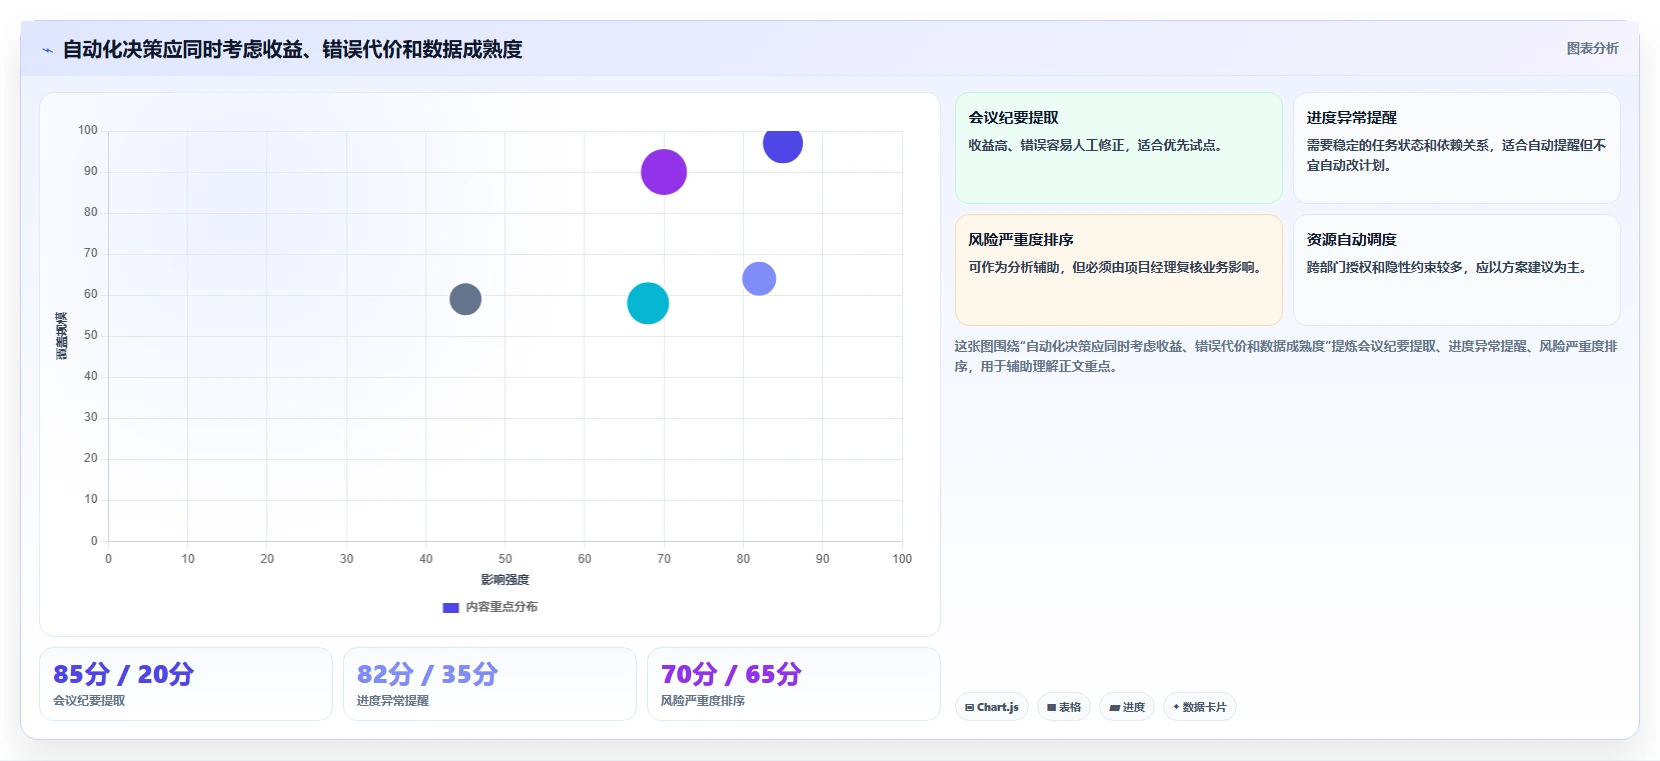Screen dimensions: 1660x761
Task: Open the 风险严重度排序 orange card
Action: pos(1118,270)
